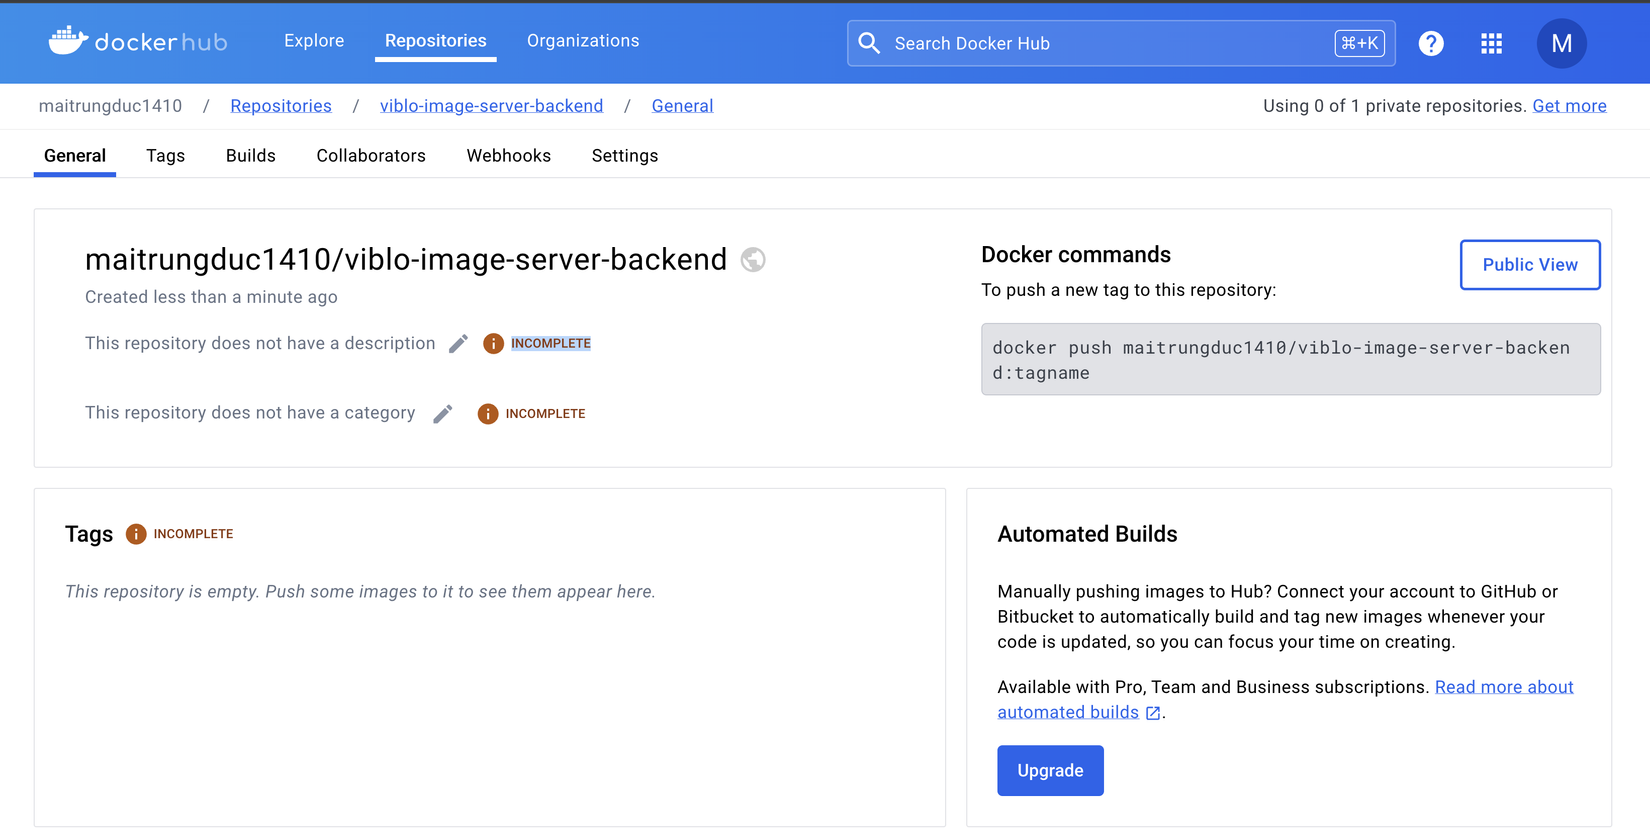The width and height of the screenshot is (1650, 840).
Task: Click the pencil icon to edit description
Action: (458, 344)
